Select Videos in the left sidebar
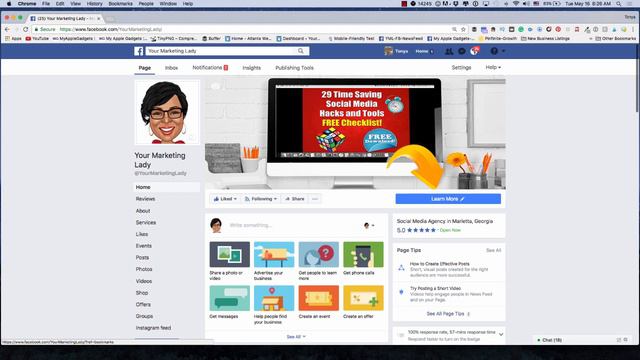The height and width of the screenshot is (360, 640). click(144, 281)
